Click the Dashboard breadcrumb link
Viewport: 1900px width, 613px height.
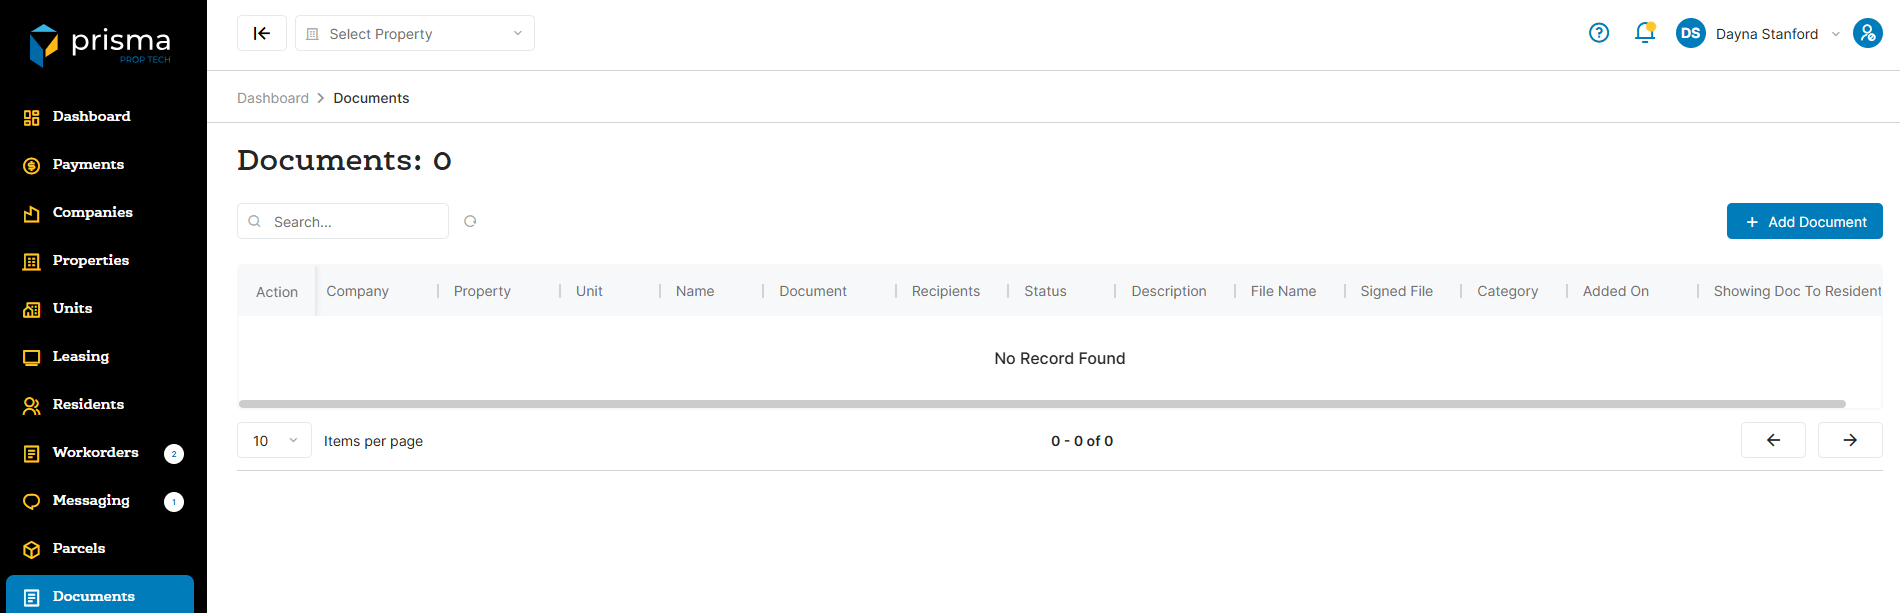click(273, 98)
